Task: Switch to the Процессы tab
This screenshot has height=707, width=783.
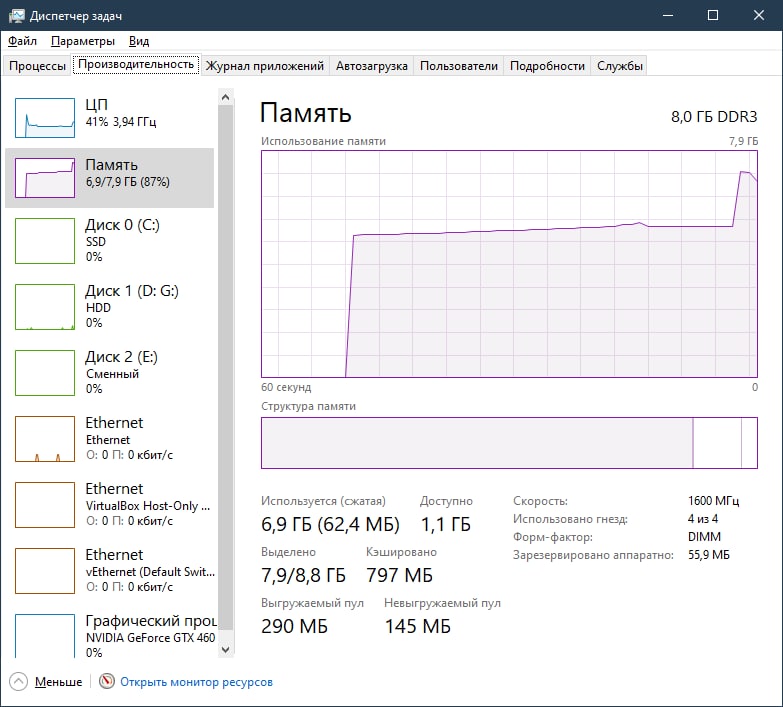Action: coord(37,66)
